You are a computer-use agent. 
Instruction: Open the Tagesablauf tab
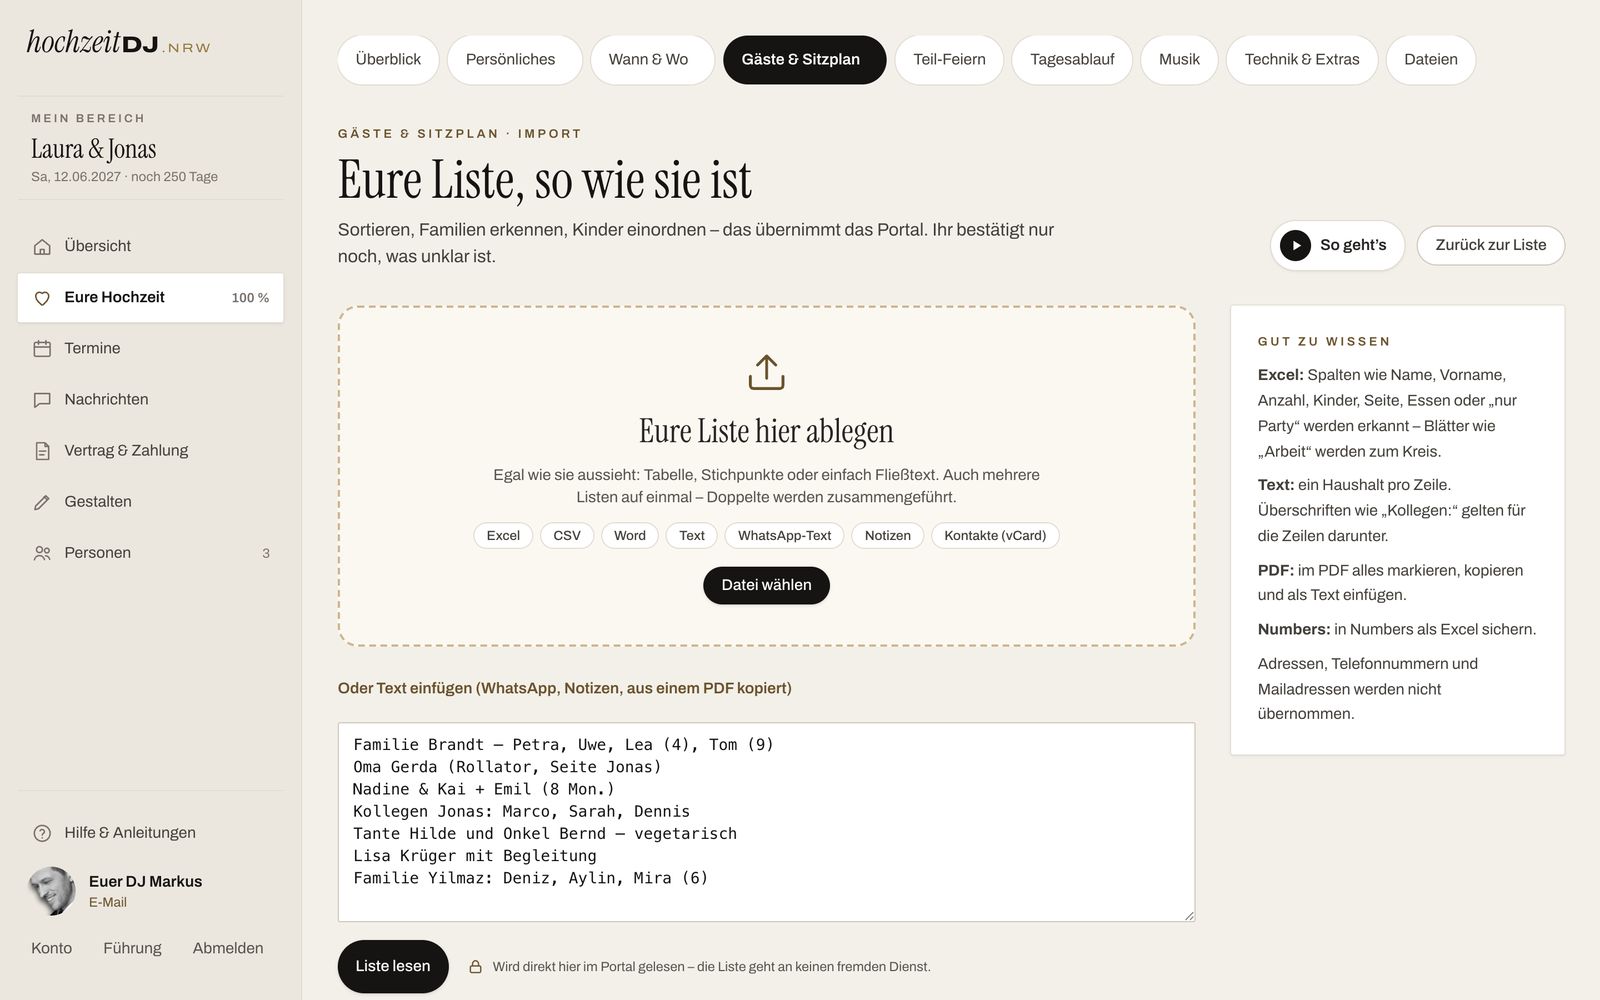click(x=1072, y=60)
